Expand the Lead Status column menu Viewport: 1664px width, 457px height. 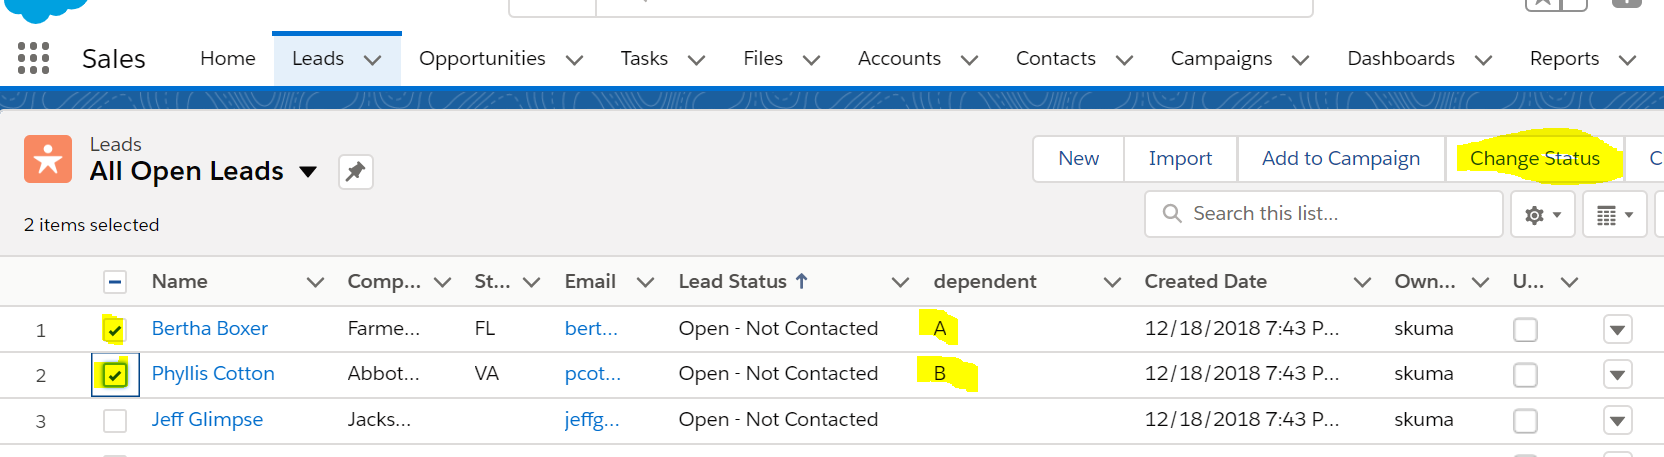click(x=900, y=282)
